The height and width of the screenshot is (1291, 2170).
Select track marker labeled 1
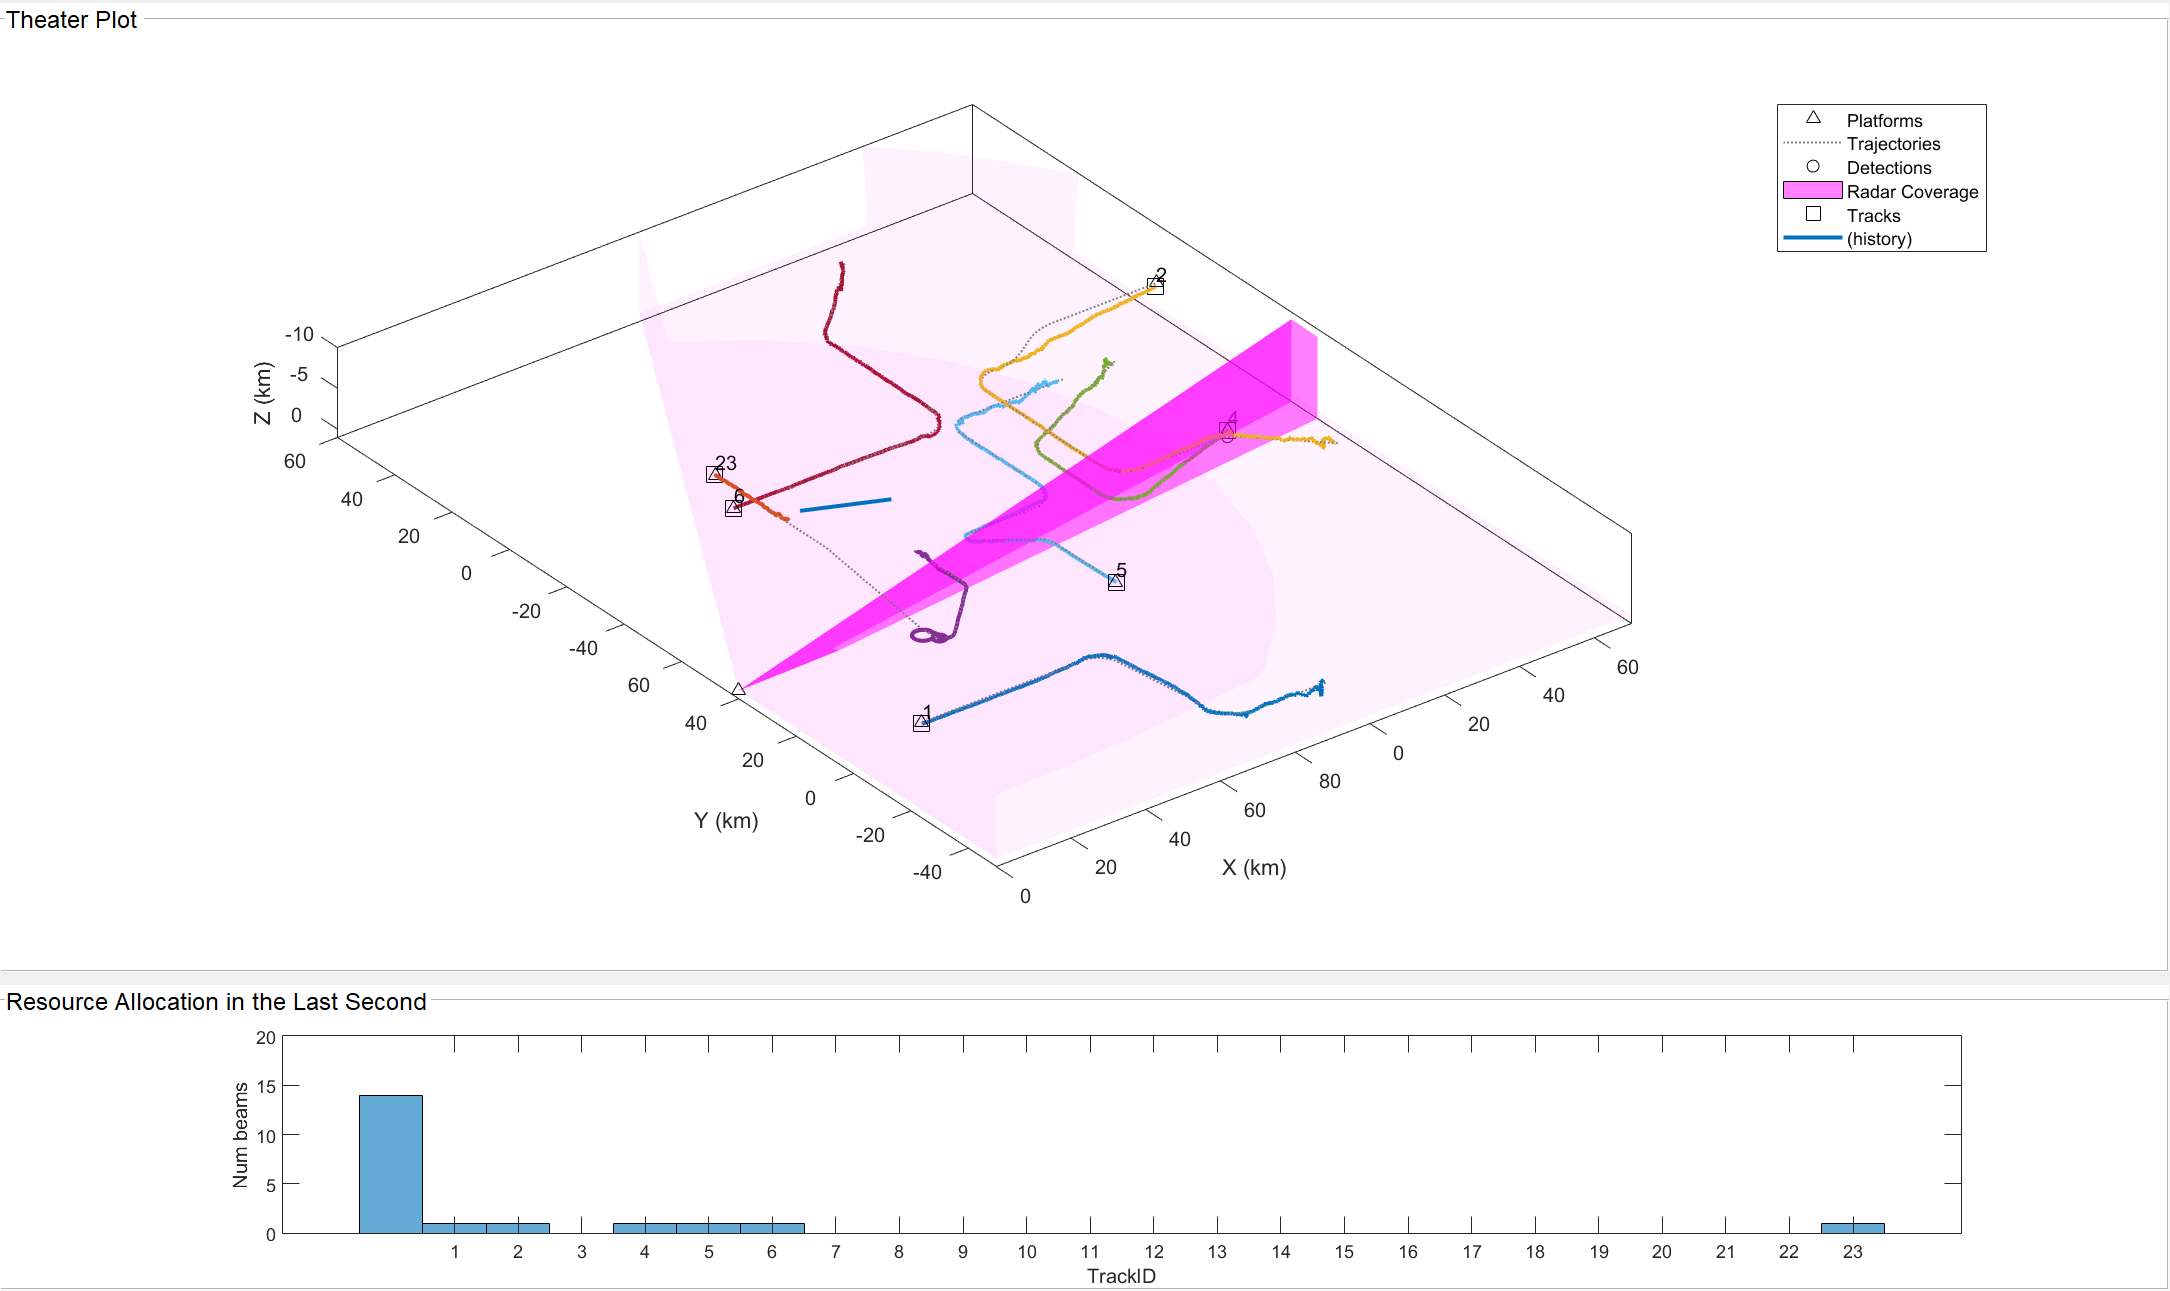pyautogui.click(x=921, y=723)
